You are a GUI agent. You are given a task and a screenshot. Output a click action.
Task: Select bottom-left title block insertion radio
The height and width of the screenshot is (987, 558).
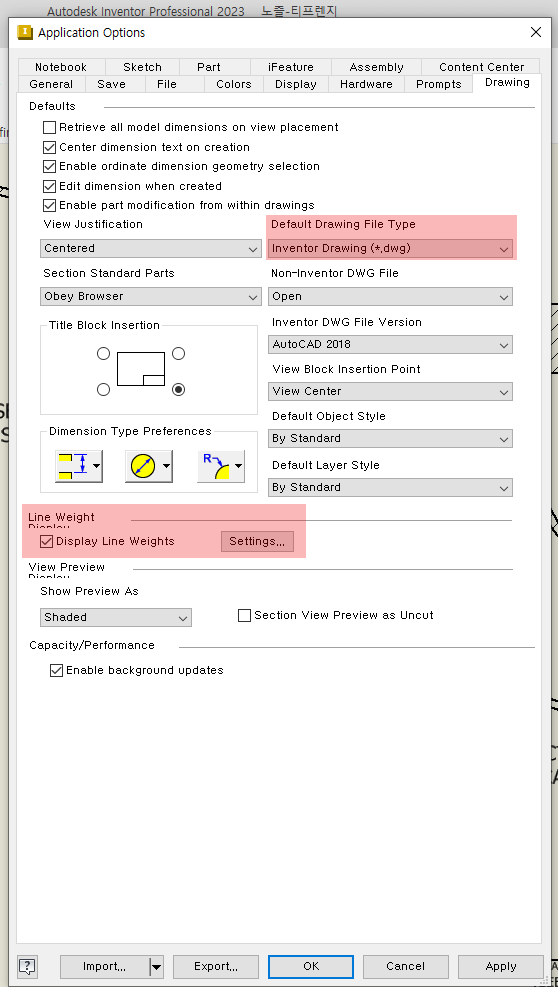click(103, 390)
